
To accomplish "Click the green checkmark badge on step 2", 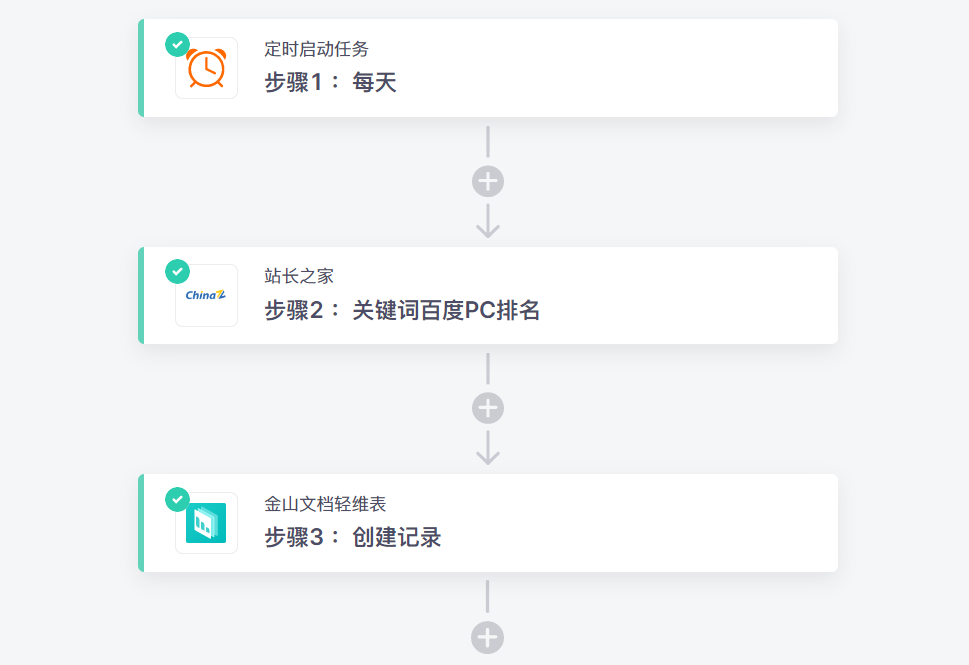I will pyautogui.click(x=177, y=271).
